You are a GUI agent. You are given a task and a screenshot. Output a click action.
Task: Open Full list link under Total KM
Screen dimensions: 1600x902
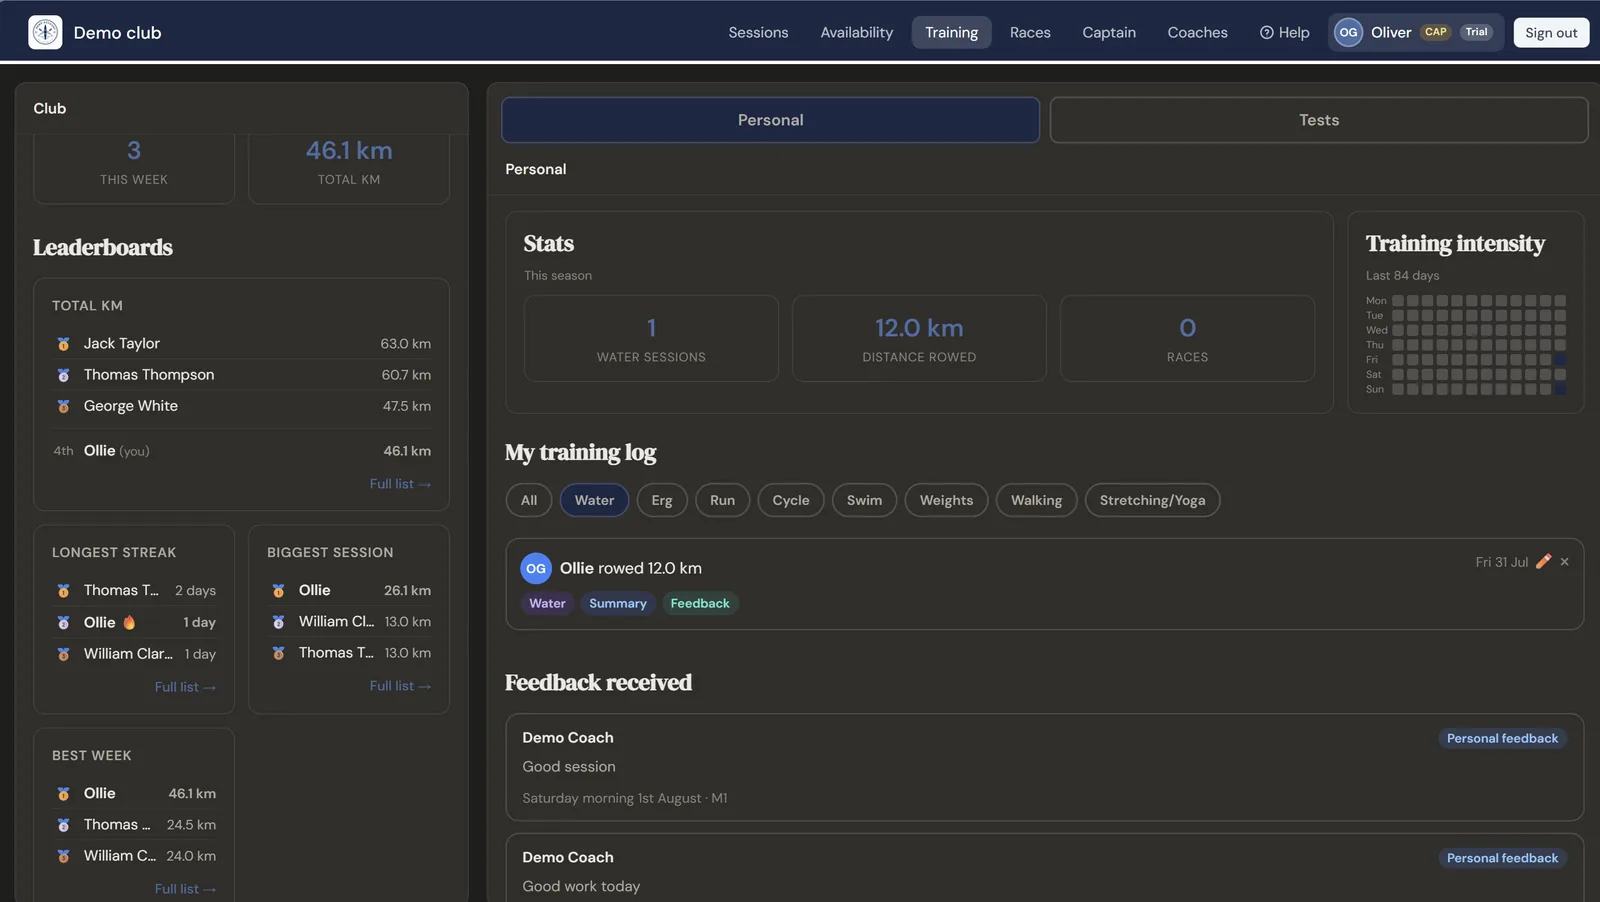point(400,484)
